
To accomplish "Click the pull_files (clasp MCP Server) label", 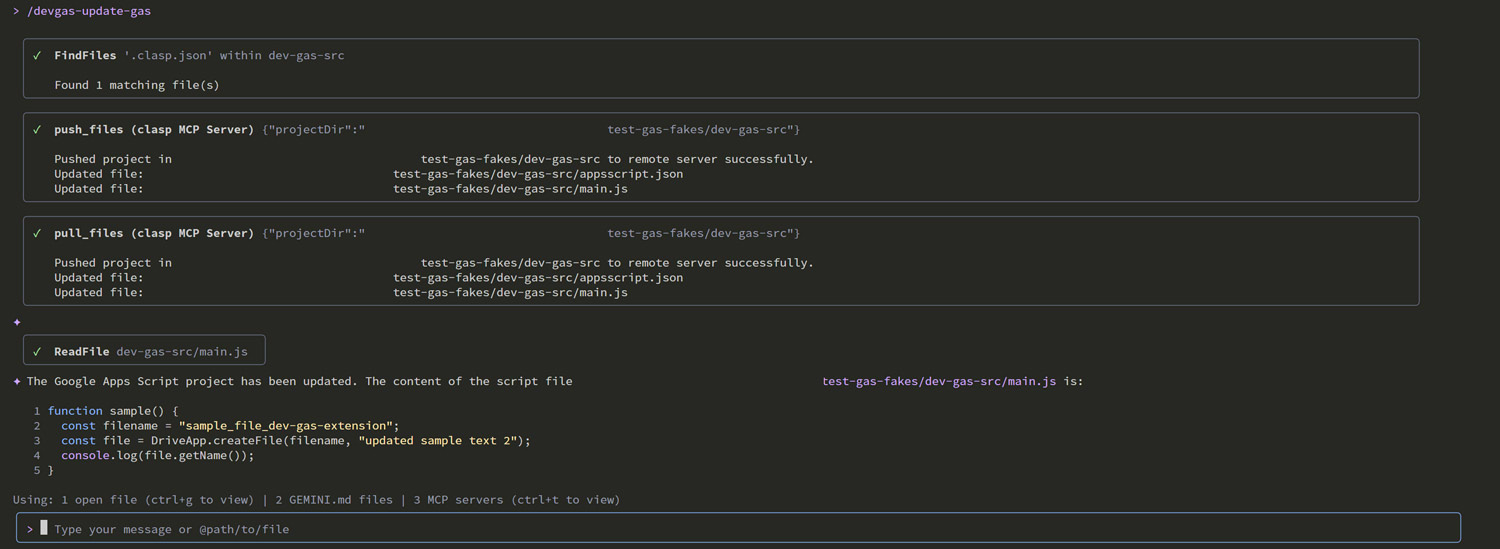I will tap(154, 234).
